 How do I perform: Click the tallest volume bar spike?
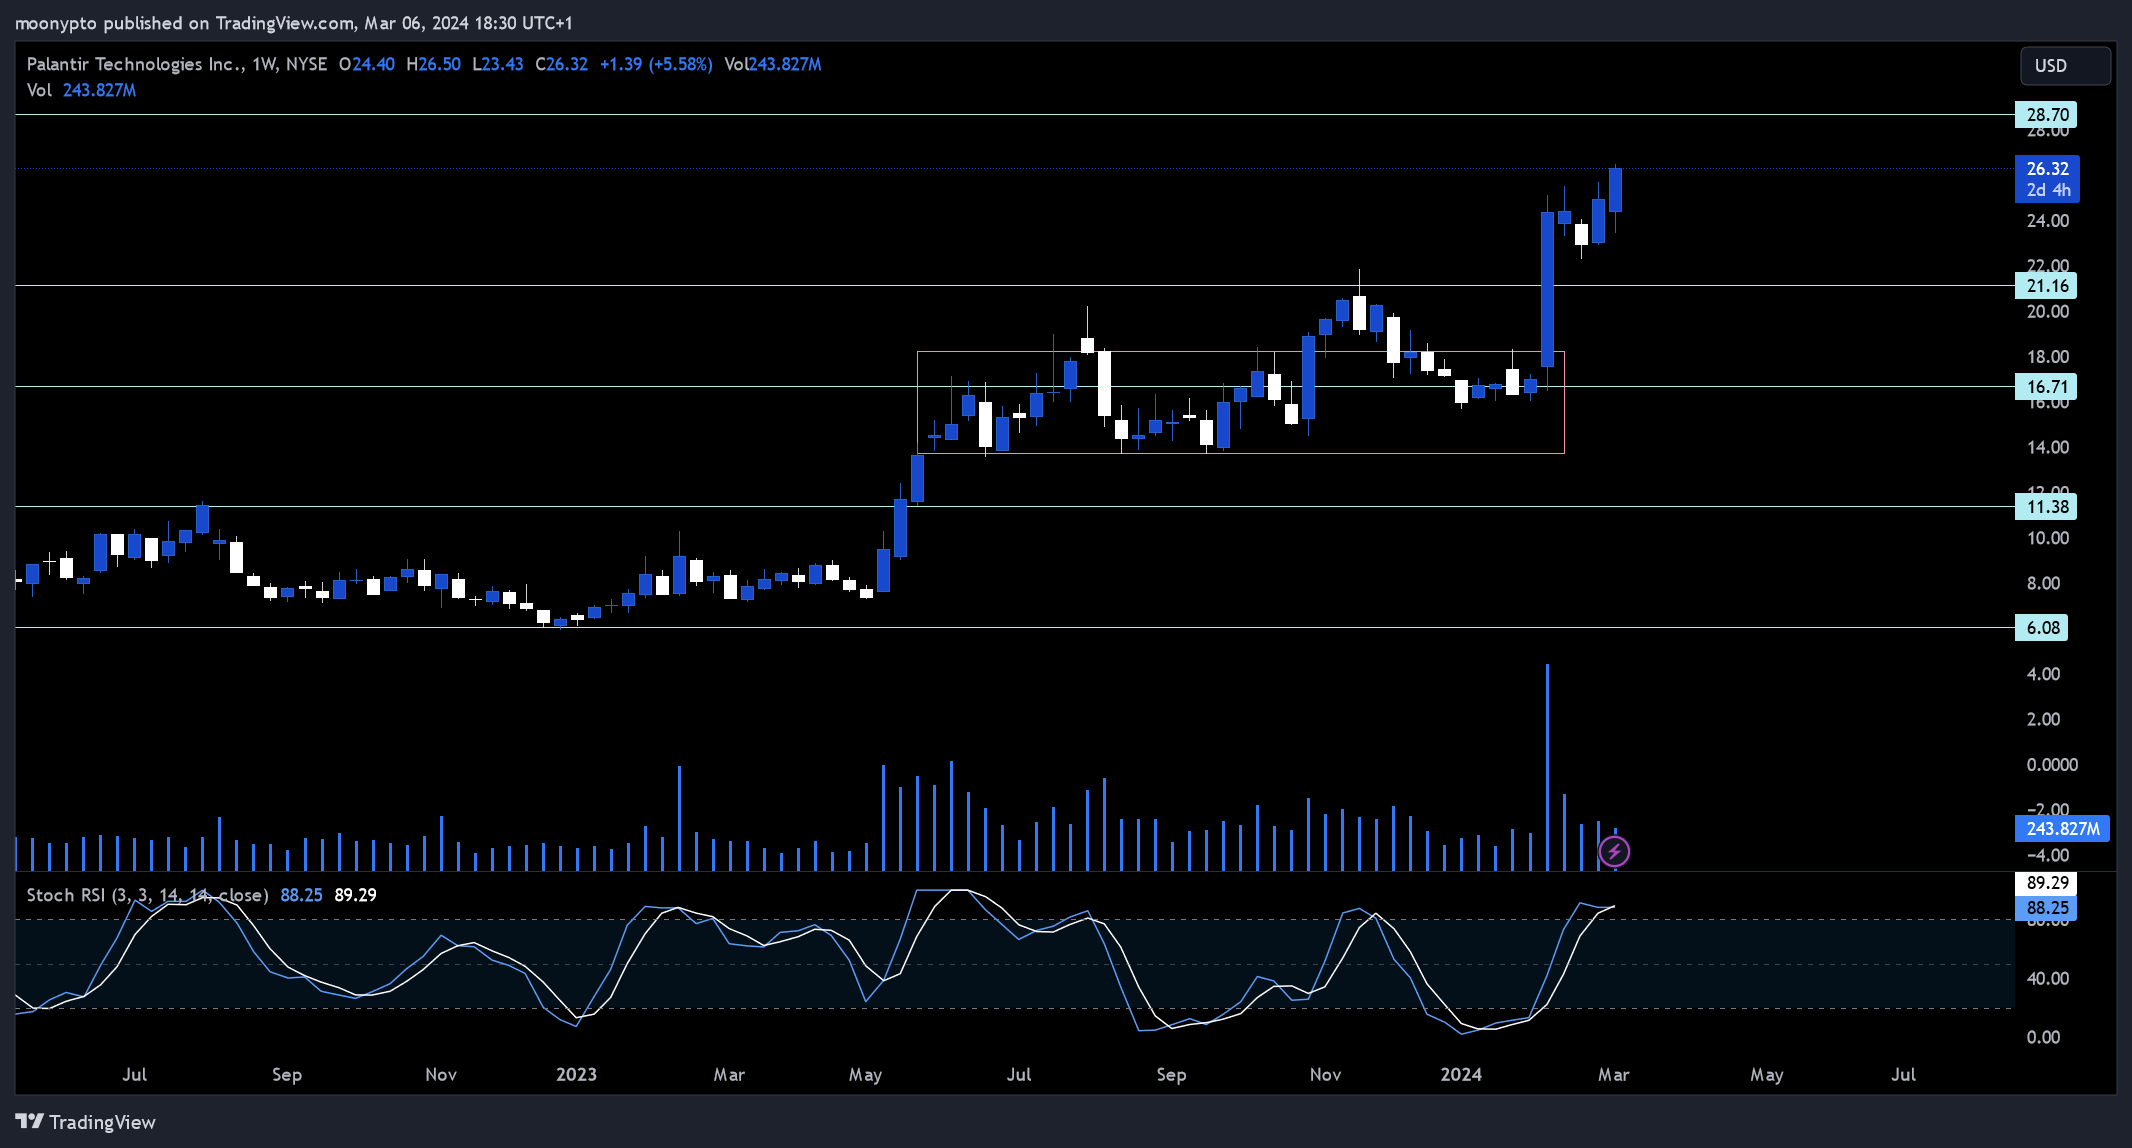(1547, 767)
